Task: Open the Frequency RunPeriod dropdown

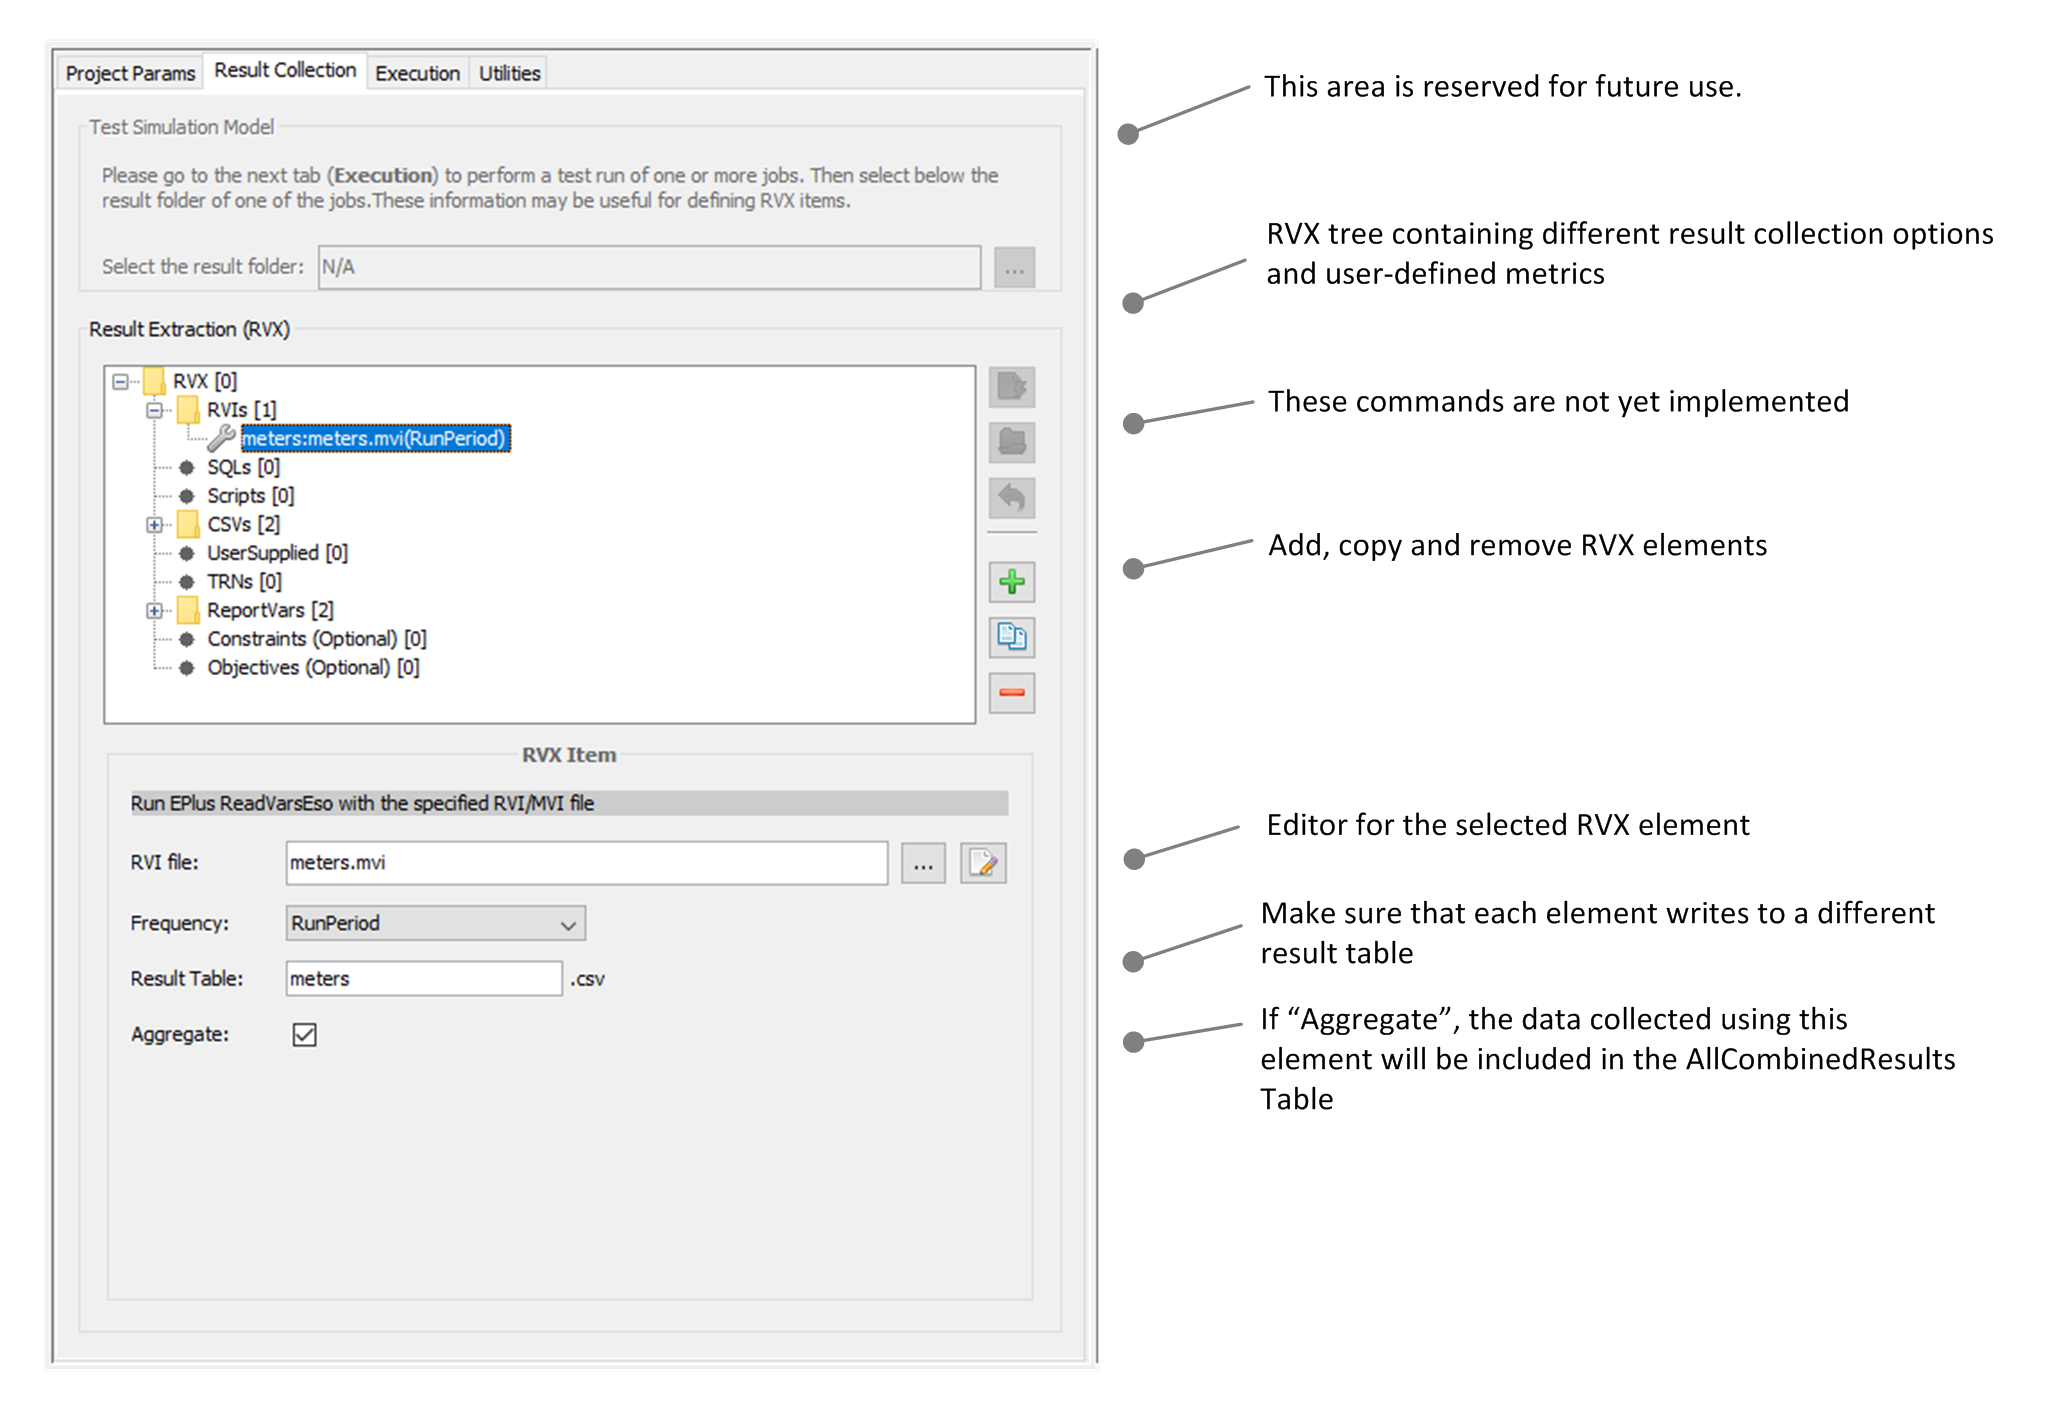Action: (435, 923)
